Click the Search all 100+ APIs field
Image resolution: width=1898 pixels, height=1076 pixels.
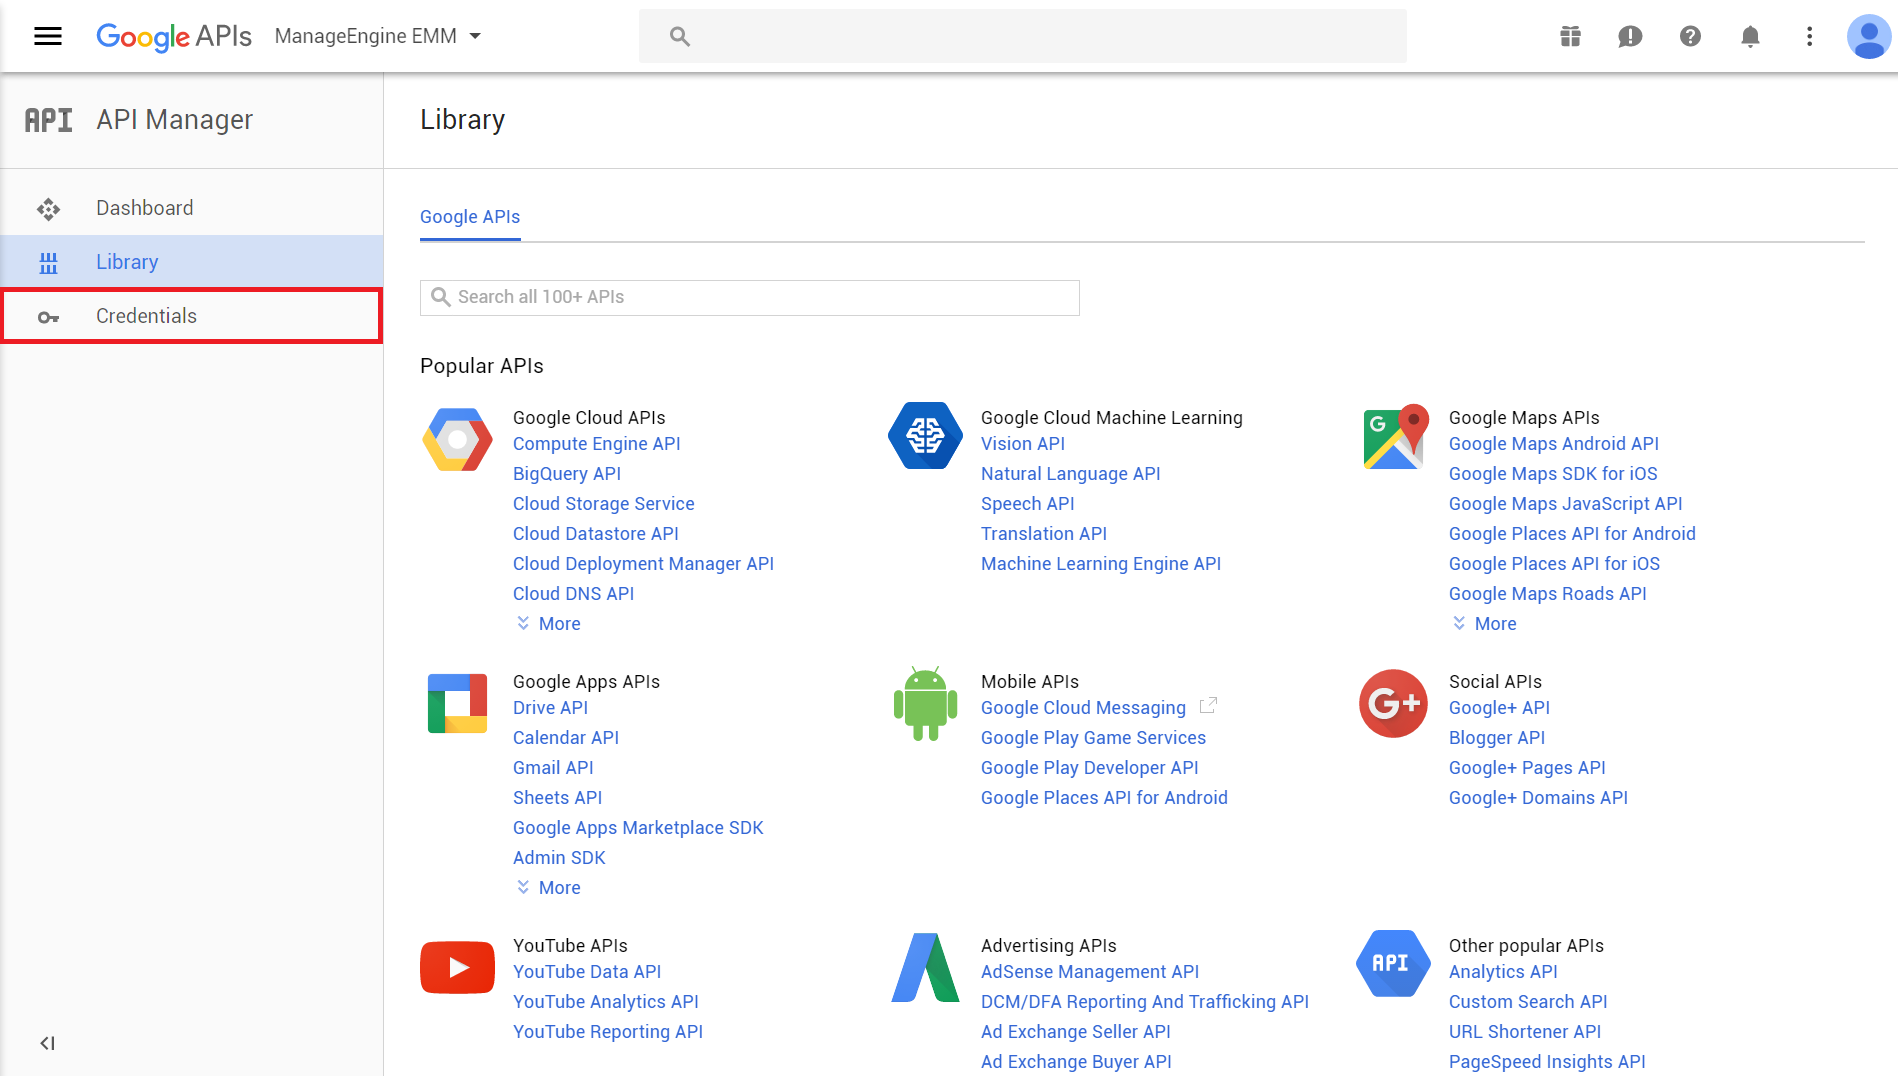click(x=750, y=297)
